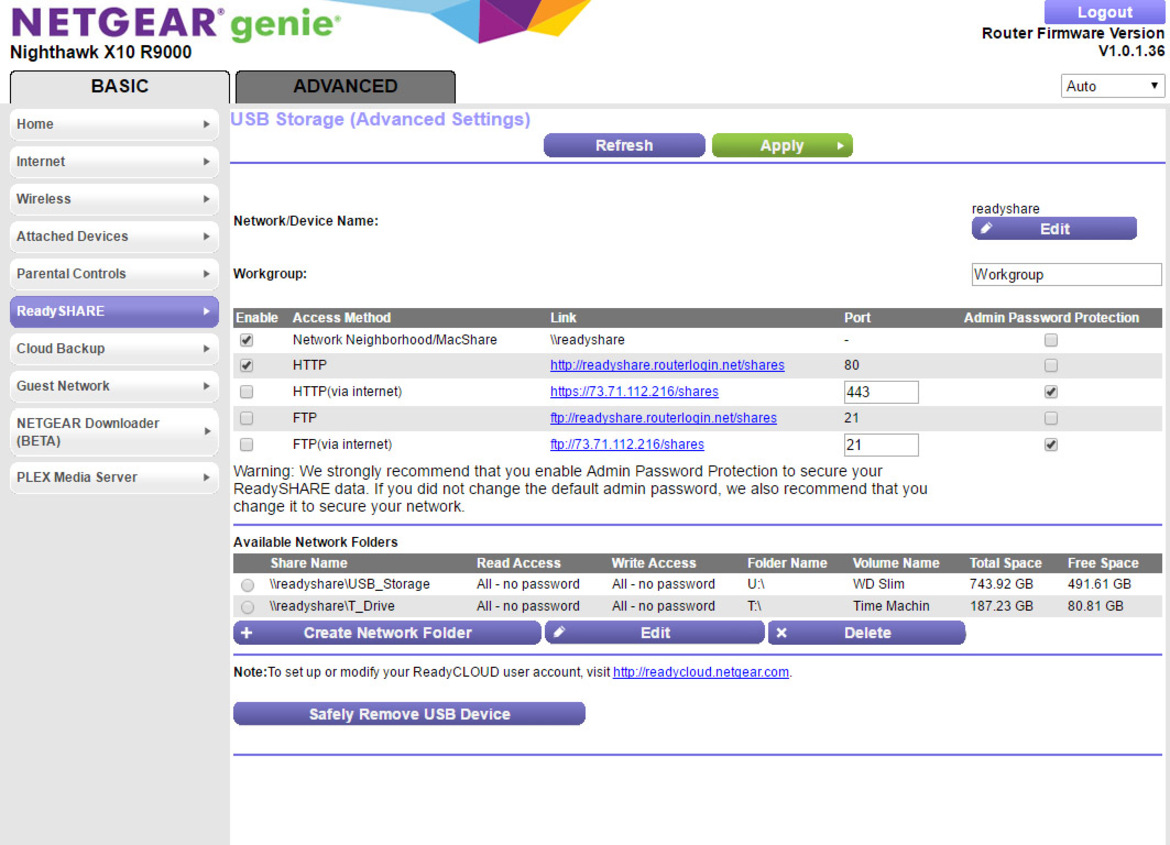Open Cloud Backup page
This screenshot has height=845, width=1170.
(114, 349)
